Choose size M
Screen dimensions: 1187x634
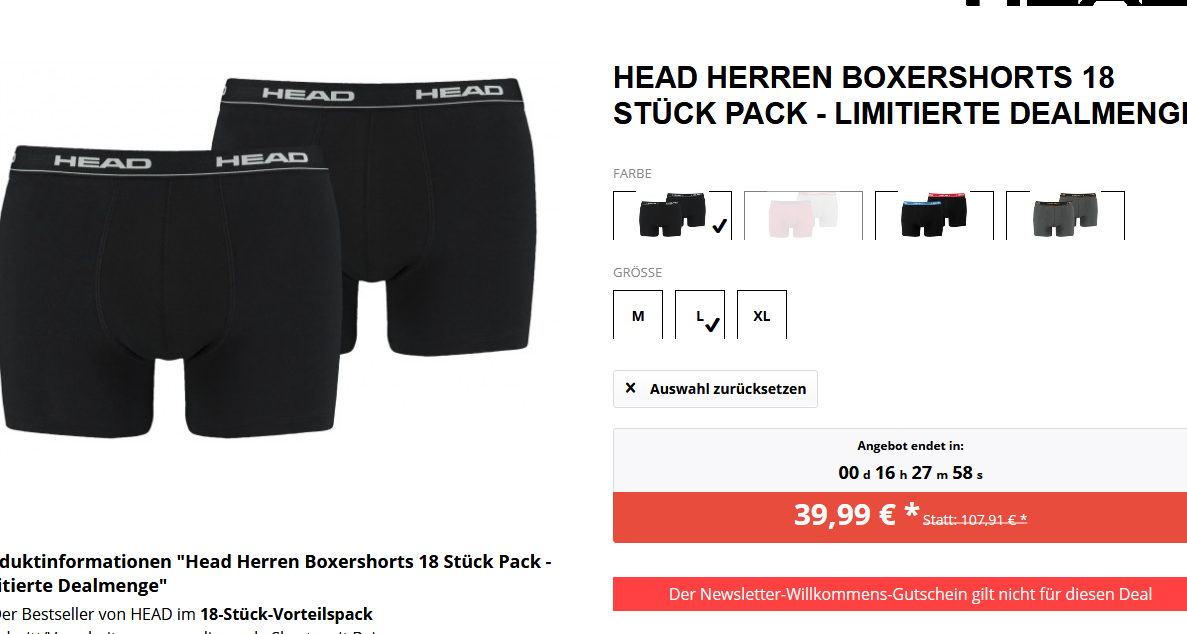pyautogui.click(x=638, y=314)
